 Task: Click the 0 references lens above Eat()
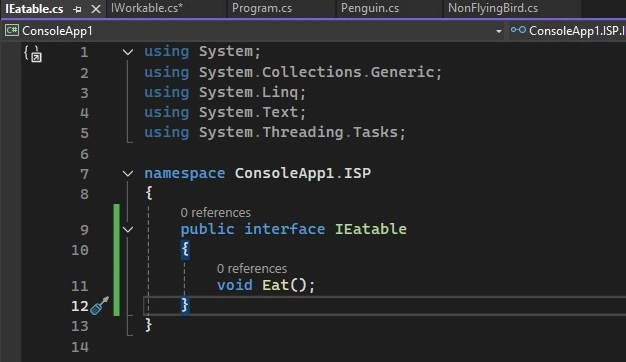(252, 269)
